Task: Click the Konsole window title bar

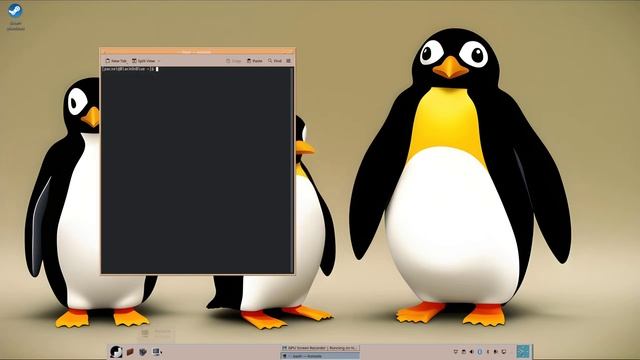Action: coord(198,51)
